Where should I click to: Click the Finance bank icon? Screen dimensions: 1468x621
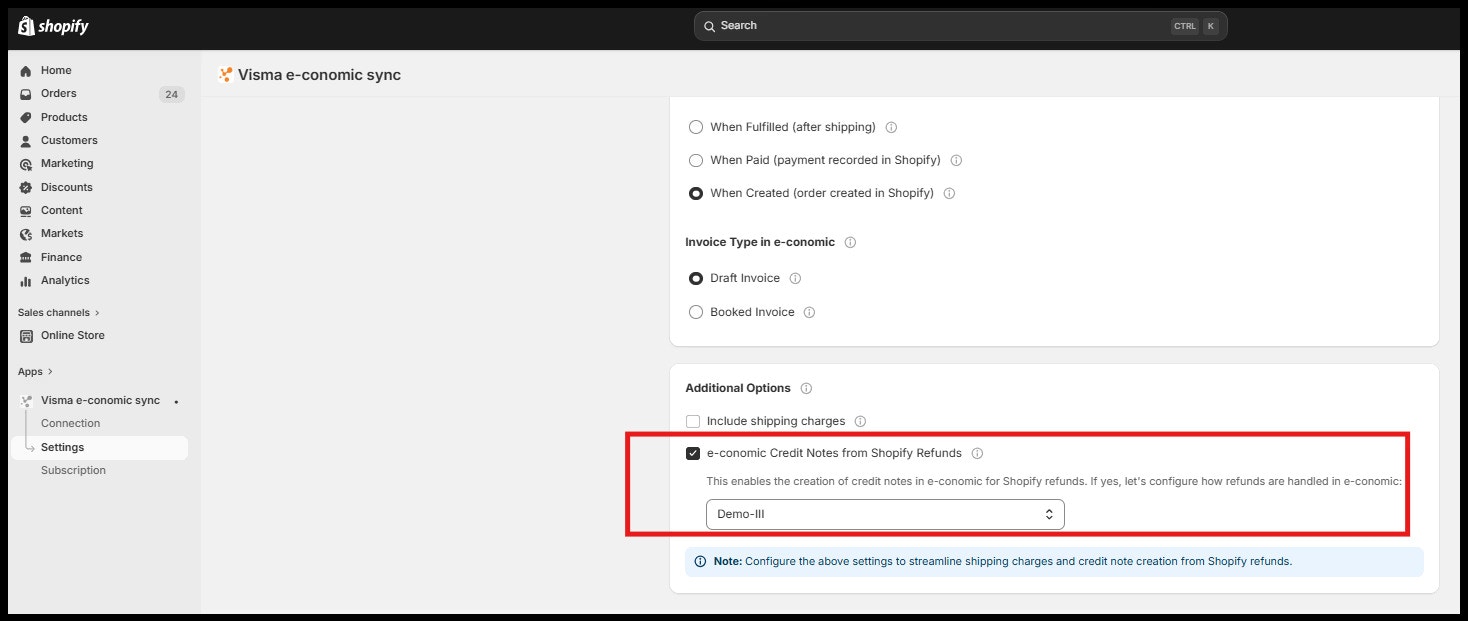pyautogui.click(x=26, y=257)
